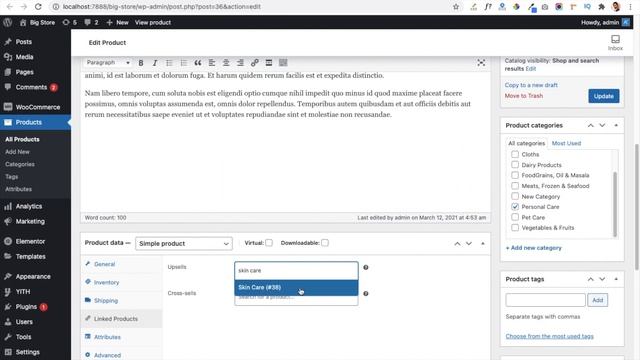Insert bulleted list in editor
The height and width of the screenshot is (360, 640).
tap(169, 63)
